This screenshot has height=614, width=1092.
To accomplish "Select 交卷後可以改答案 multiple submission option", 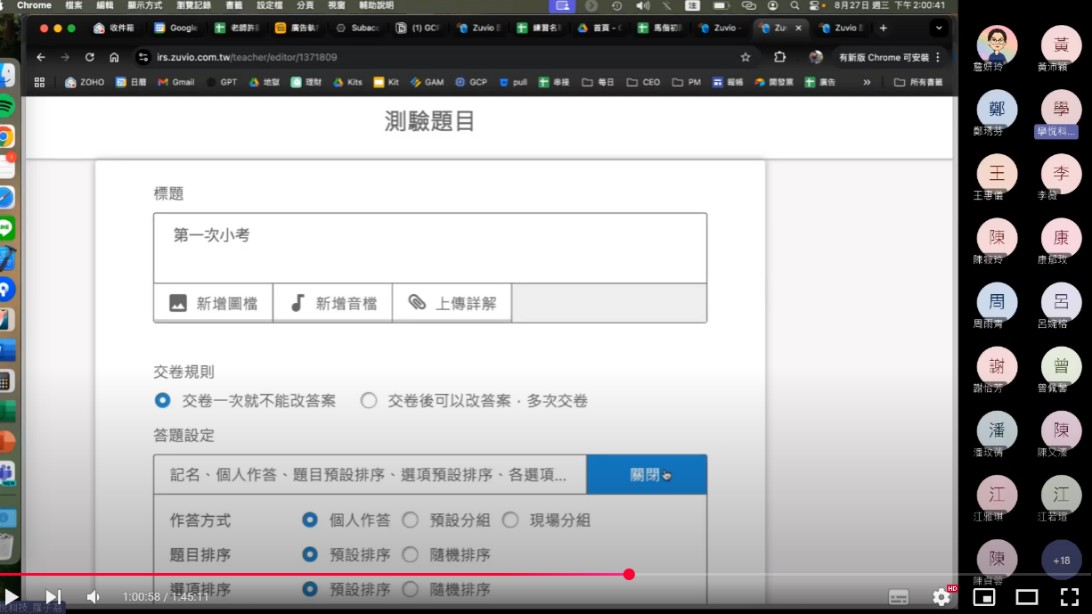I will tap(369, 401).
